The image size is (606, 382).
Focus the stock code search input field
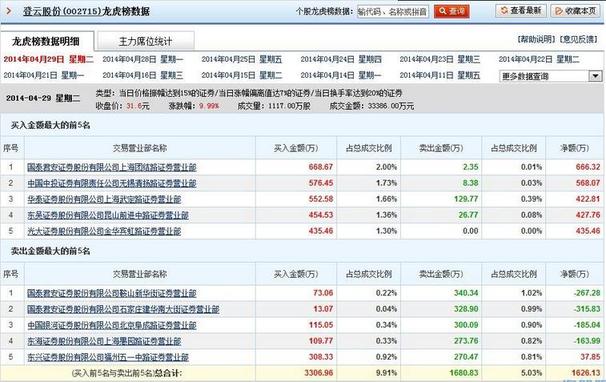click(x=393, y=12)
